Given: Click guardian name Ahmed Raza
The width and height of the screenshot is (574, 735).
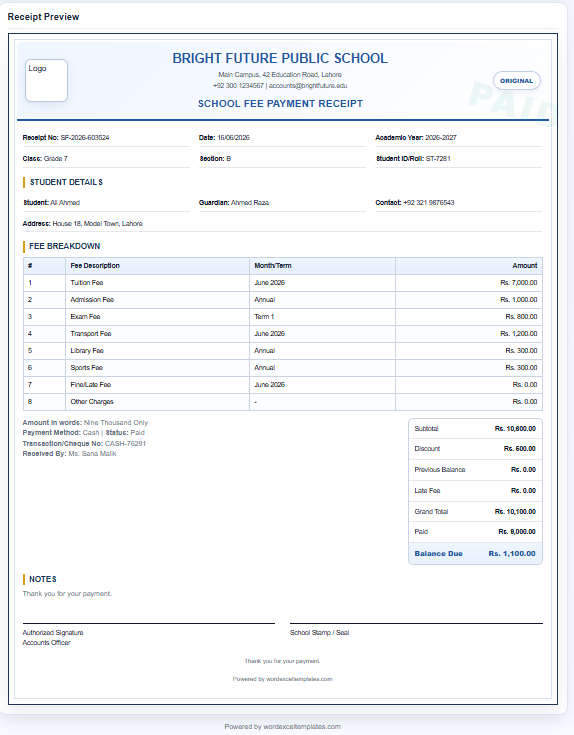Looking at the screenshot, I should [250, 202].
